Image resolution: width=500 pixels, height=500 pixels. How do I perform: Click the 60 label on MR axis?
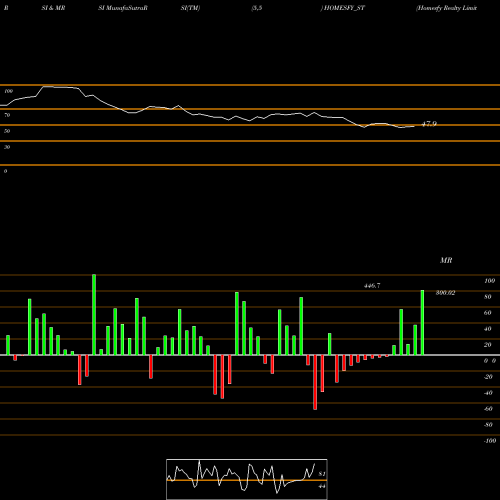[488, 313]
